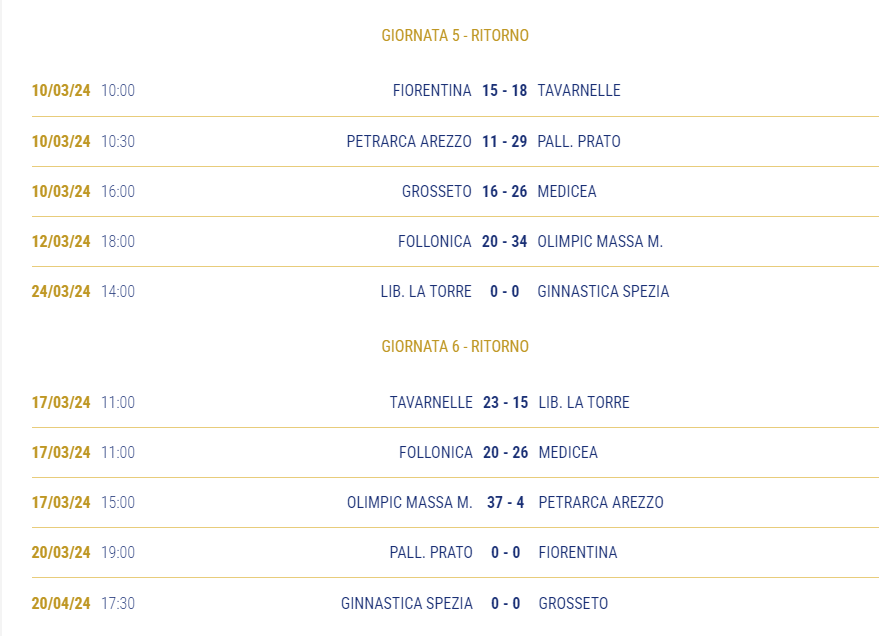Select Ginnastica Spezia as away team on 24/03/24

(x=603, y=291)
